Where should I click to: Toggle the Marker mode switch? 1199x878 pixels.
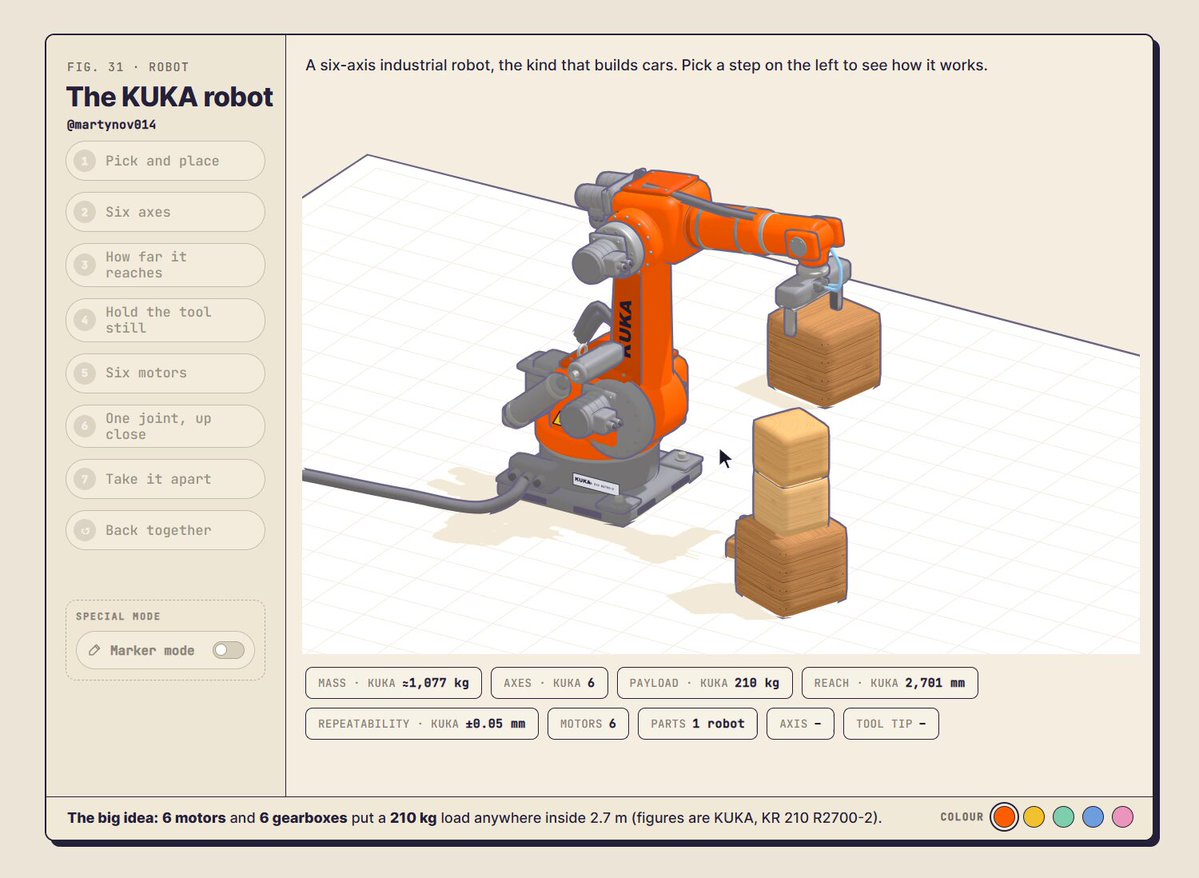tap(229, 650)
